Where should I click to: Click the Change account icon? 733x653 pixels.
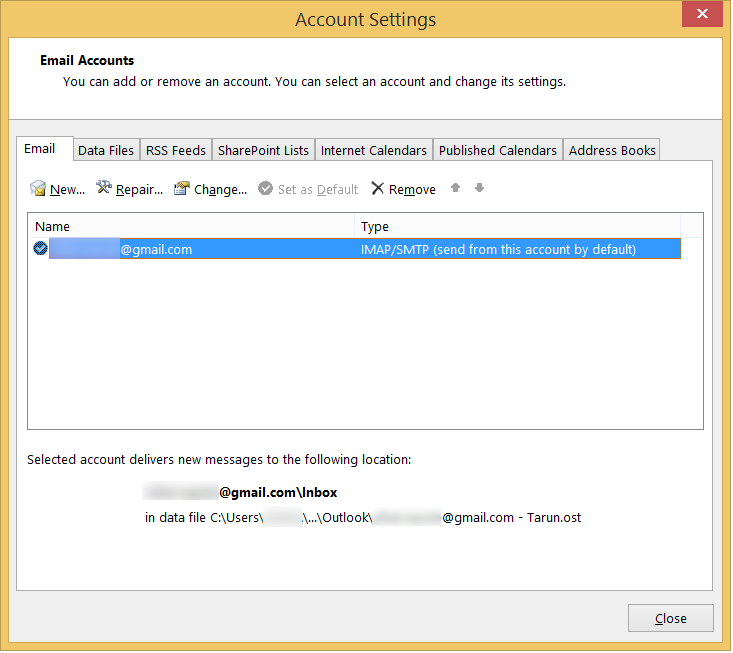point(181,189)
